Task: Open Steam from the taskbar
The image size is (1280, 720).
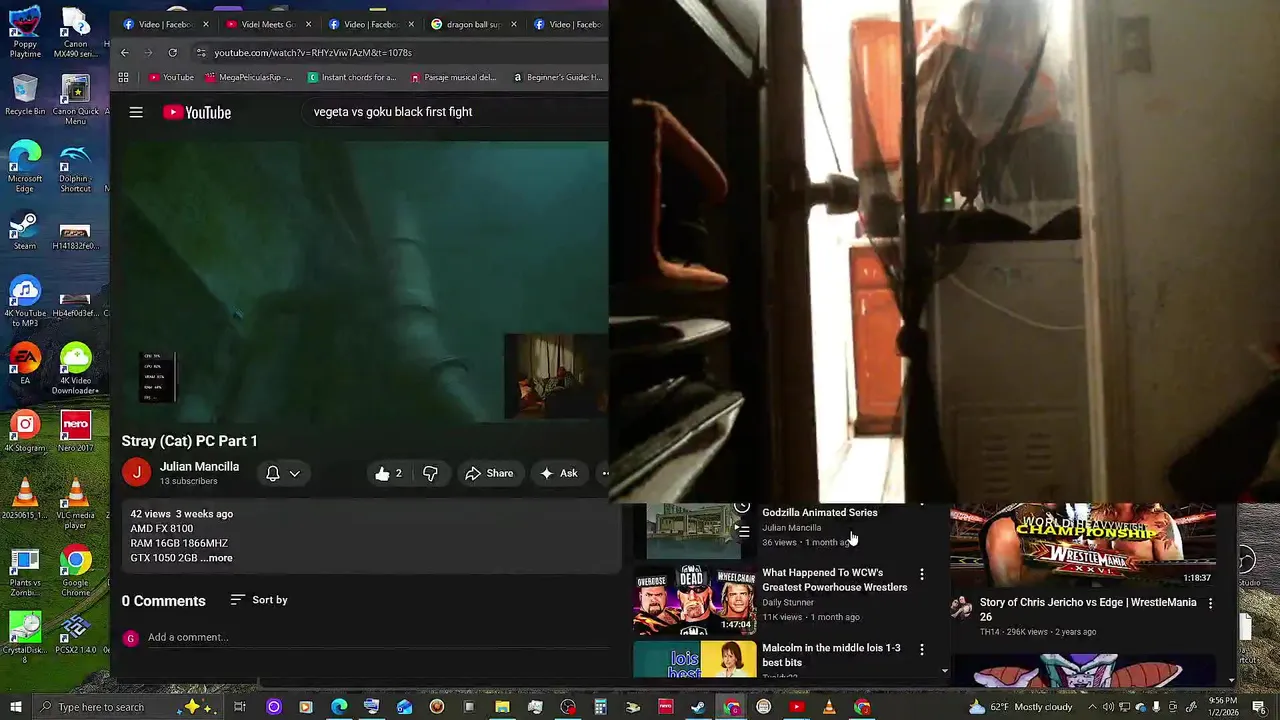Action: coord(698,707)
